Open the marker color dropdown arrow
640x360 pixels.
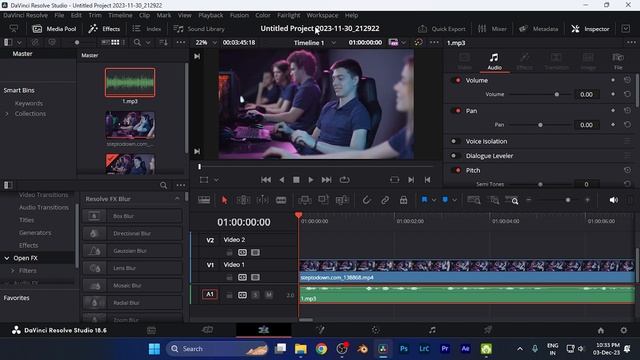[x=454, y=200]
